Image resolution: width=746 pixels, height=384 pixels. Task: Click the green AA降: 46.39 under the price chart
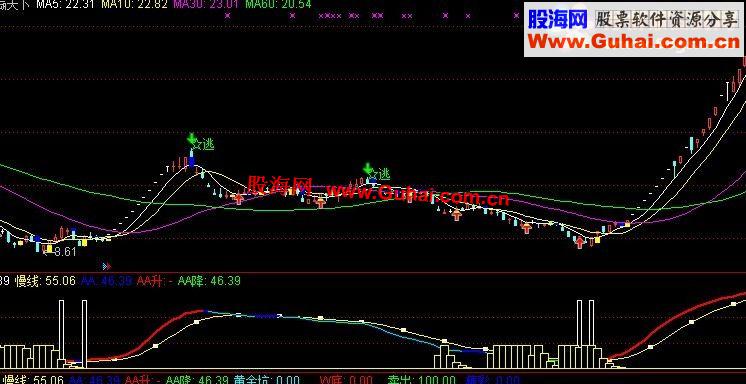[209, 281]
